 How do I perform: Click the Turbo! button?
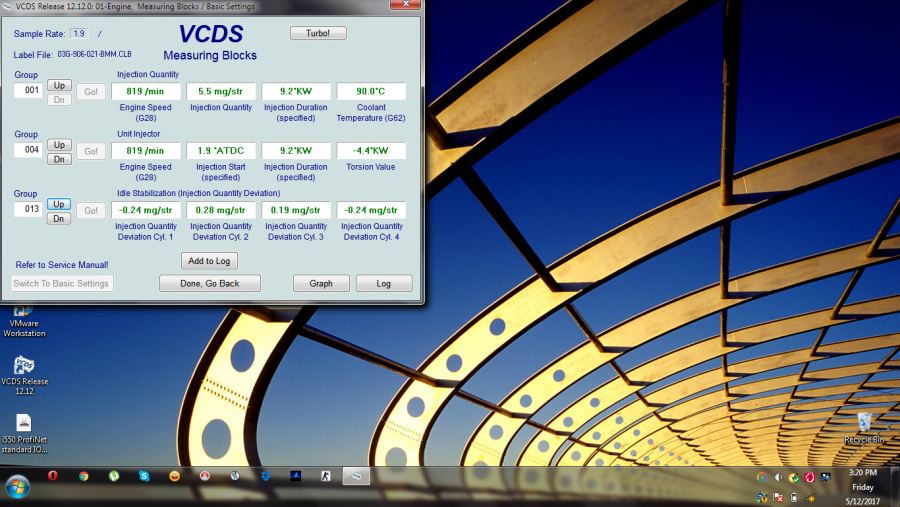(318, 33)
